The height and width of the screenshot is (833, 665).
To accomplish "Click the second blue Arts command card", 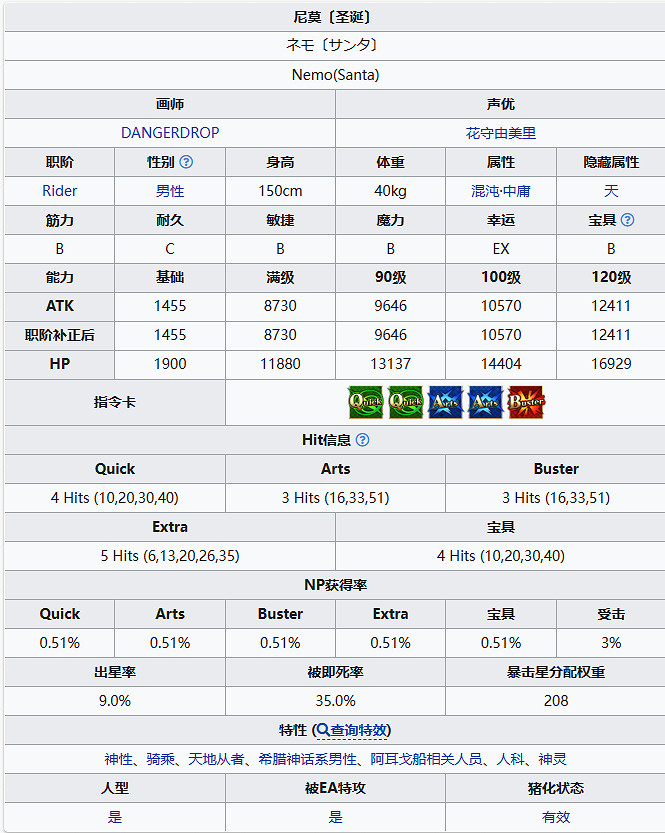I will pos(486,402).
